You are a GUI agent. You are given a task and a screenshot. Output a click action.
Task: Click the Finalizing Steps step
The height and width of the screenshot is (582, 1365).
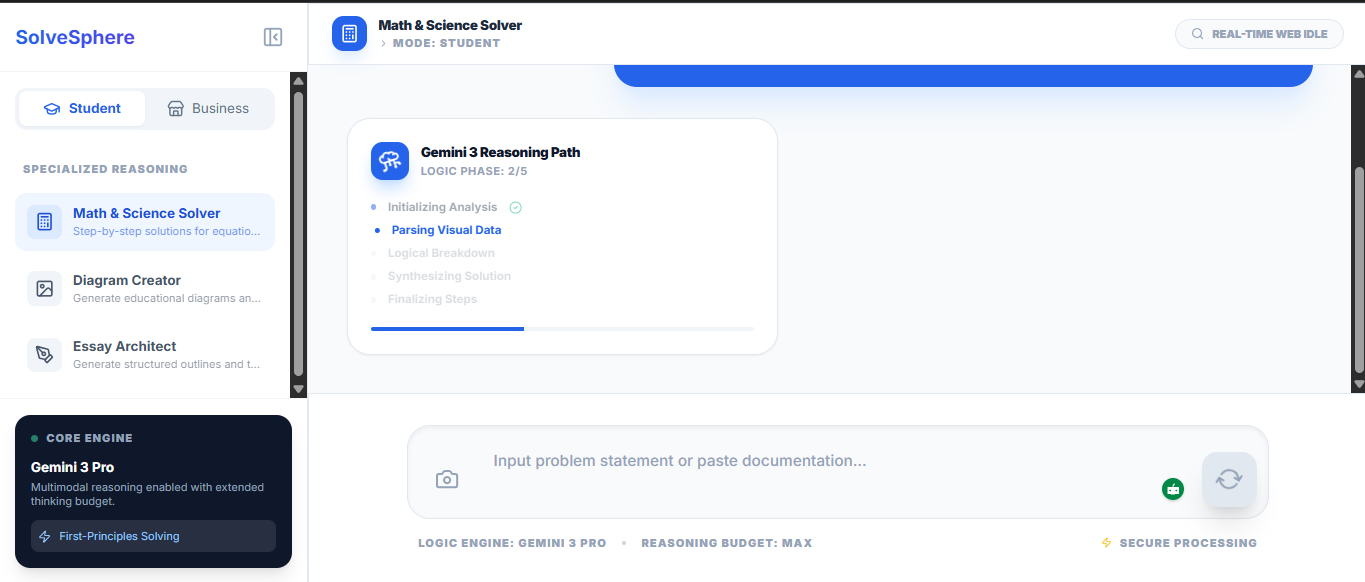point(432,299)
